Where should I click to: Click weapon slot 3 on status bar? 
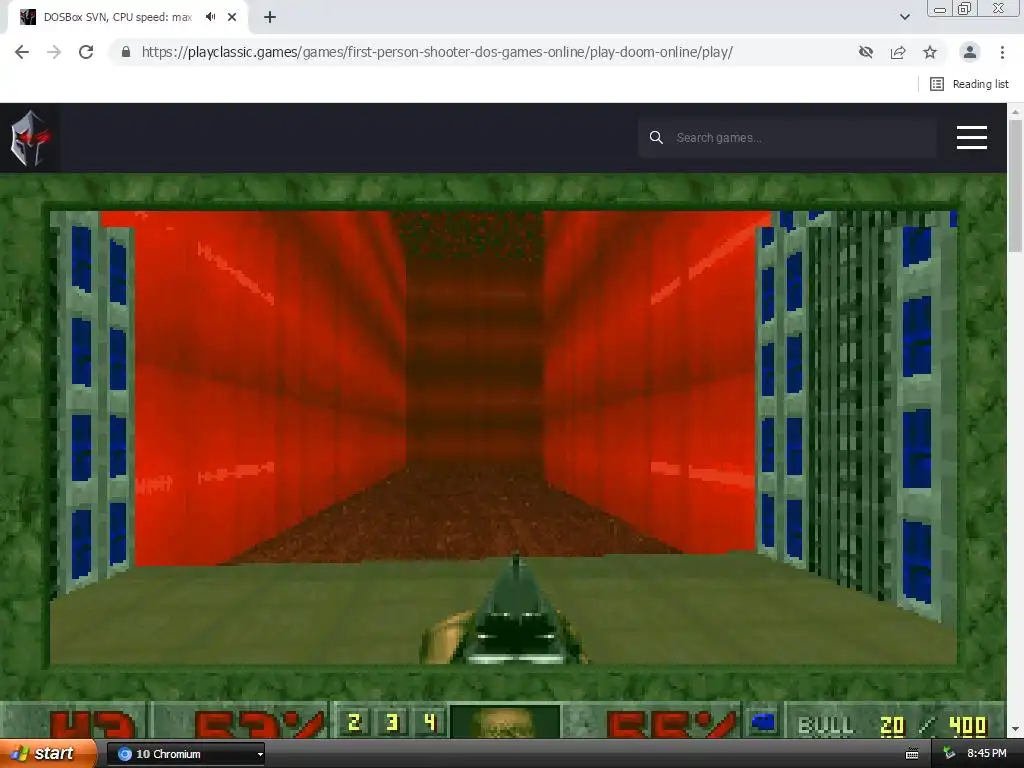392,722
